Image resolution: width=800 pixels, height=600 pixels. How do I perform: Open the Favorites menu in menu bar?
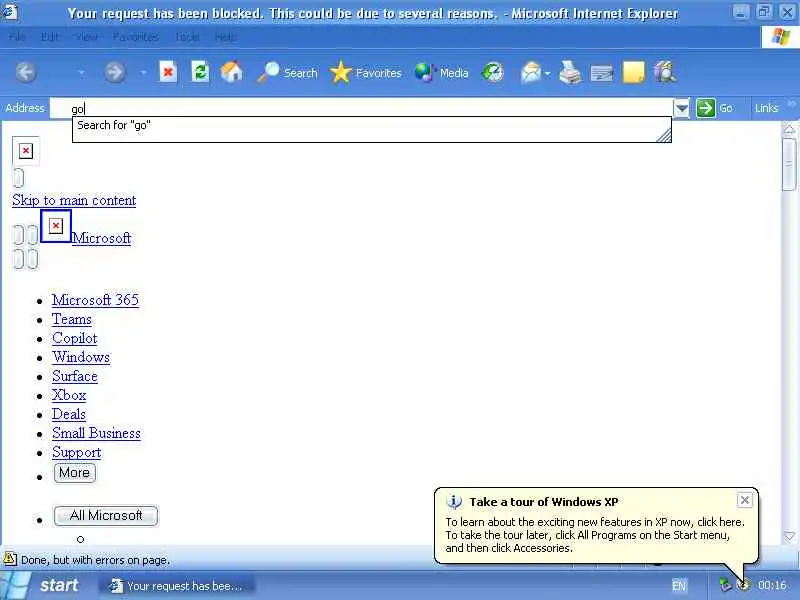(135, 37)
